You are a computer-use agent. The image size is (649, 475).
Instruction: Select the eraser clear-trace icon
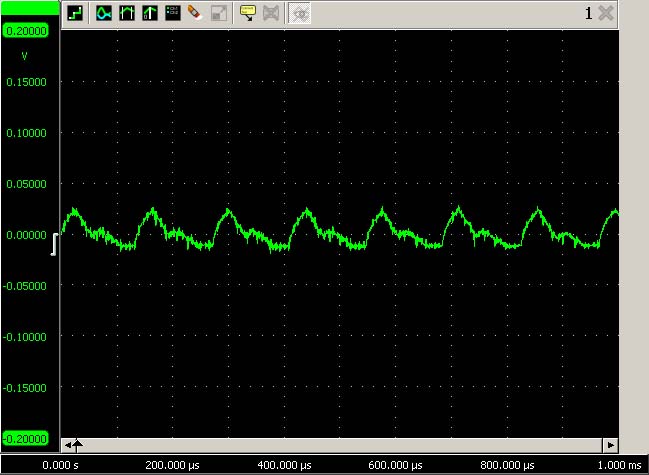pyautogui.click(x=195, y=13)
